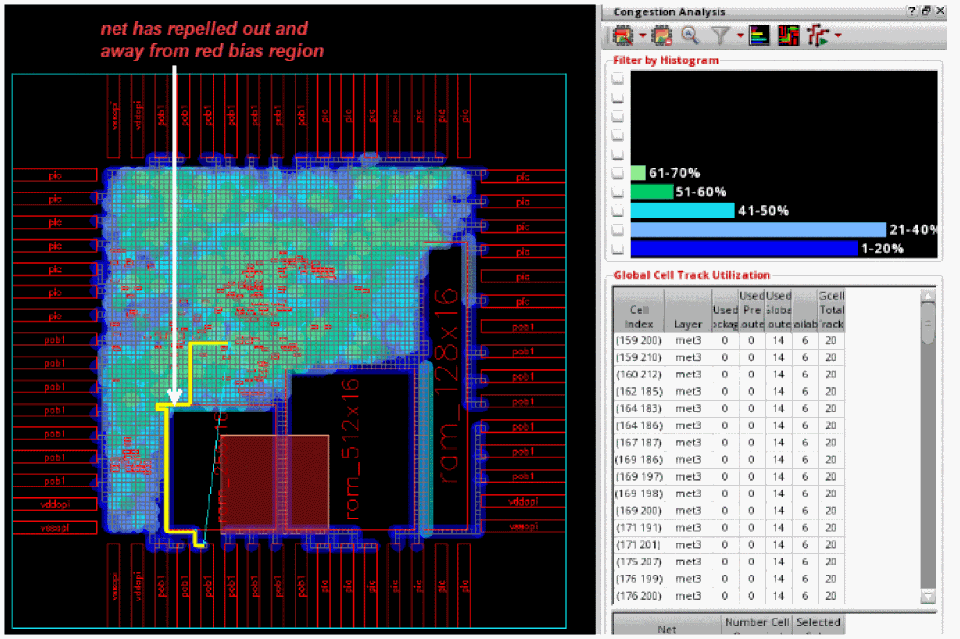Click the table's vertical scrollbar down arrow
Screen dimensions: 960x639
928,597
